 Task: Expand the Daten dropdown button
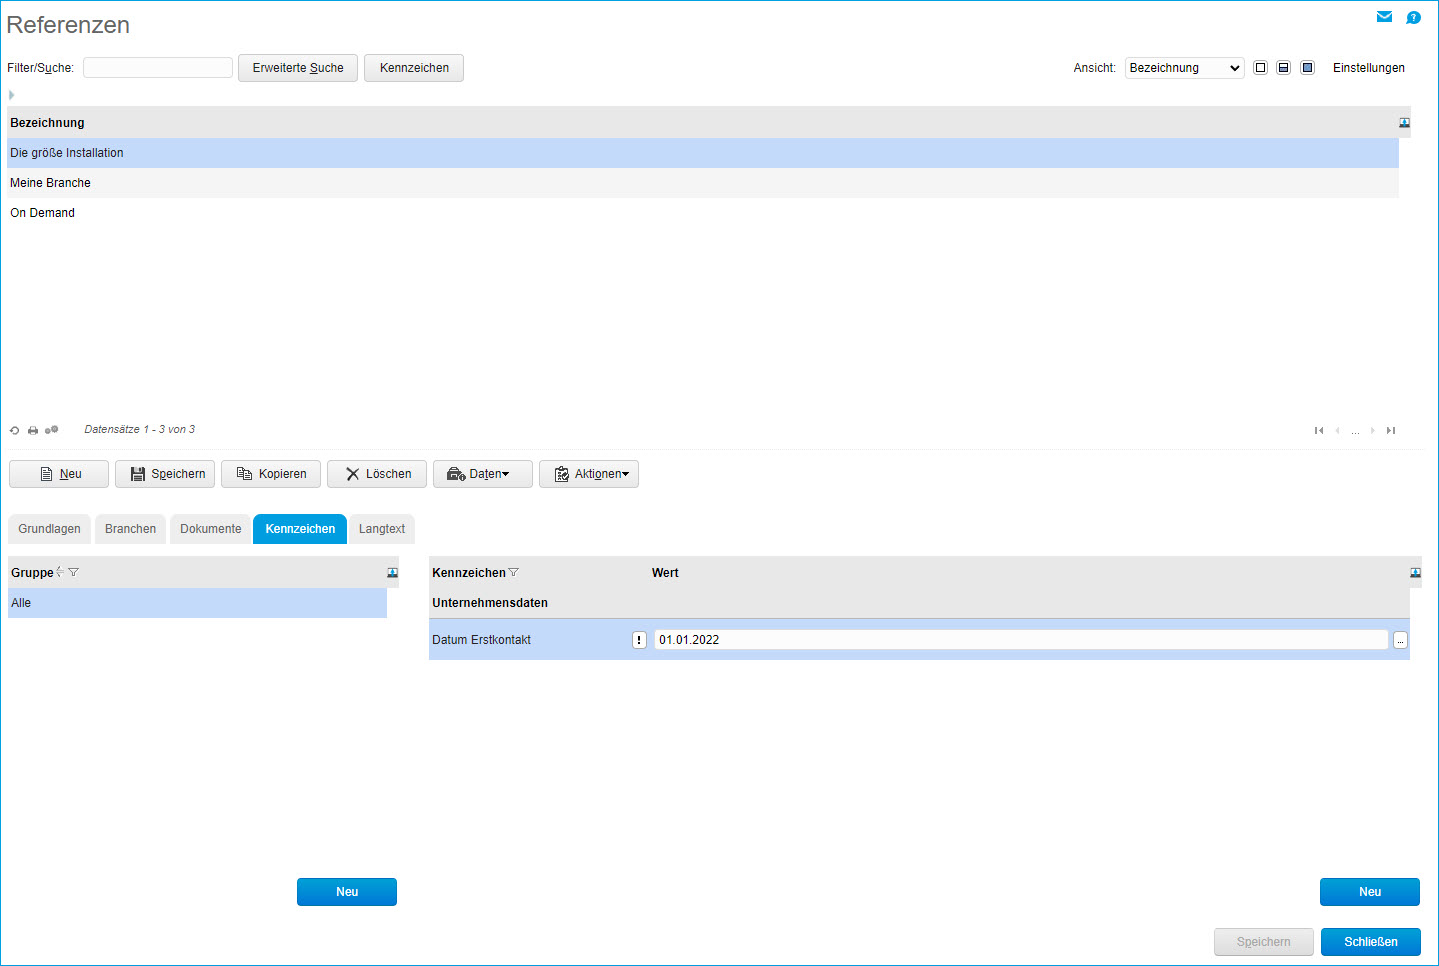[x=483, y=474]
